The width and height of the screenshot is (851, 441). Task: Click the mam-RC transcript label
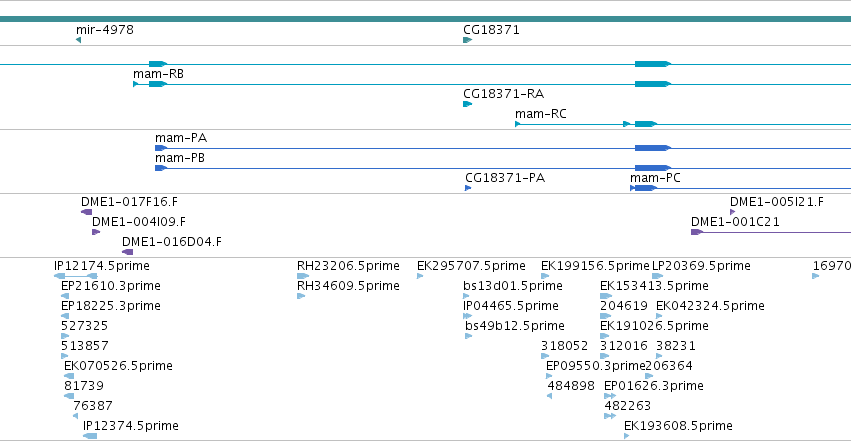(541, 114)
